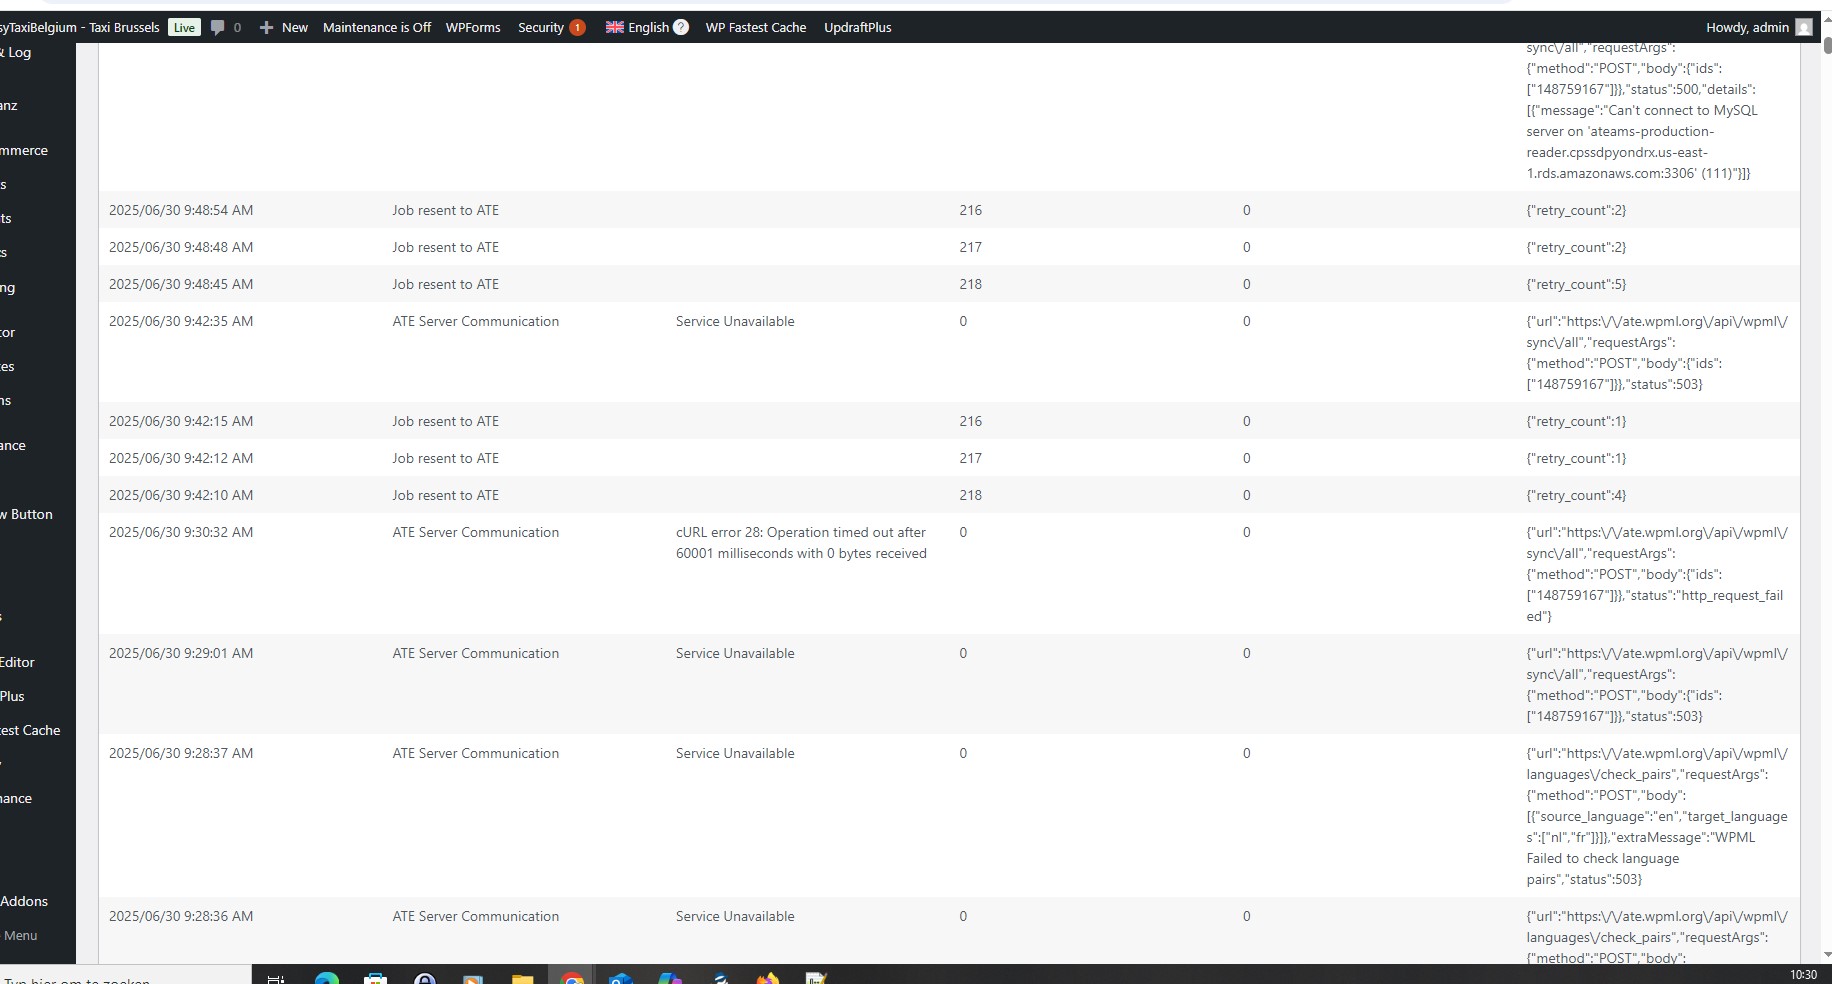This screenshot has width=1832, height=984.
Task: Click the collapse Menu item in sidebar
Action: (x=20, y=935)
